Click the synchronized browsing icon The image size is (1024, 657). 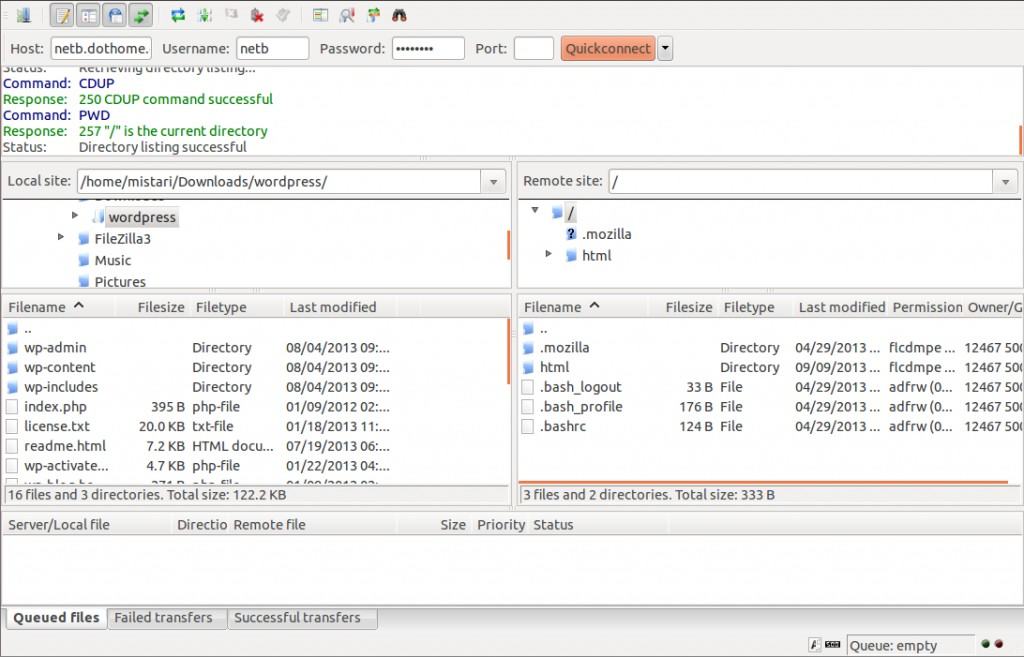coord(373,15)
